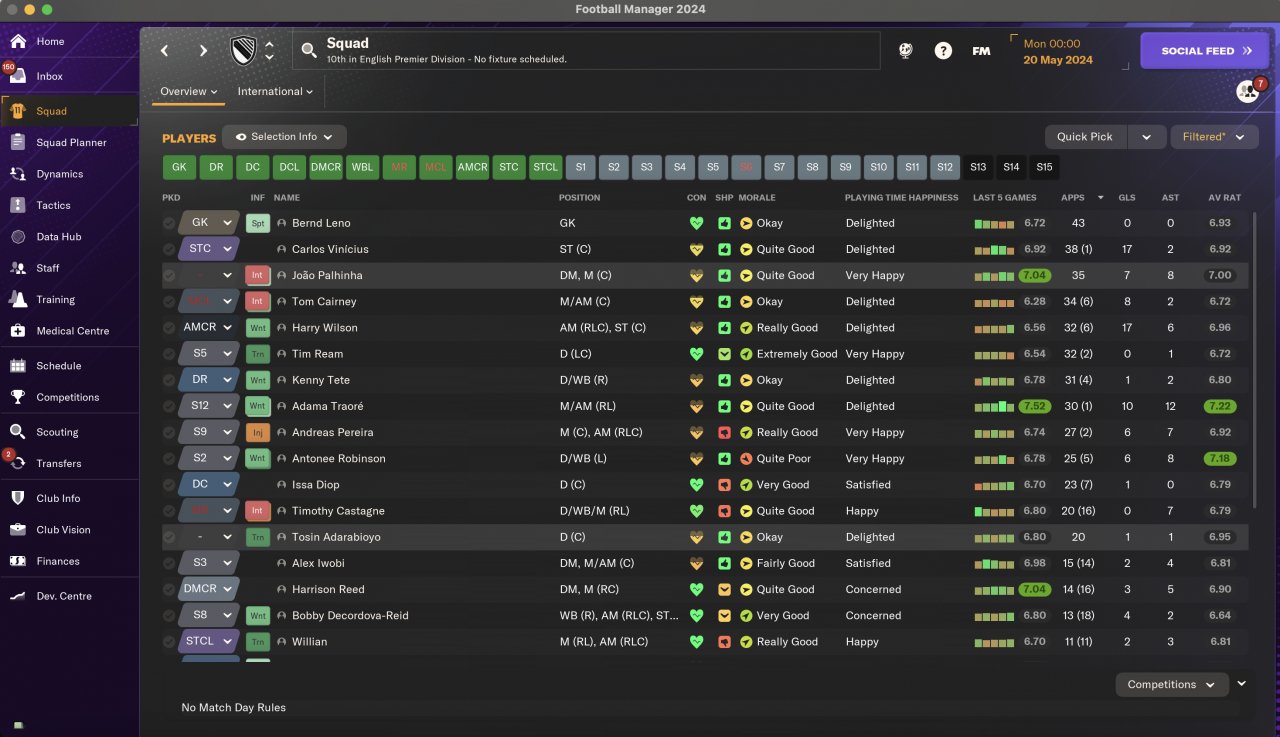Select the WBL position filter
The image size is (1280, 737).
pos(362,167)
